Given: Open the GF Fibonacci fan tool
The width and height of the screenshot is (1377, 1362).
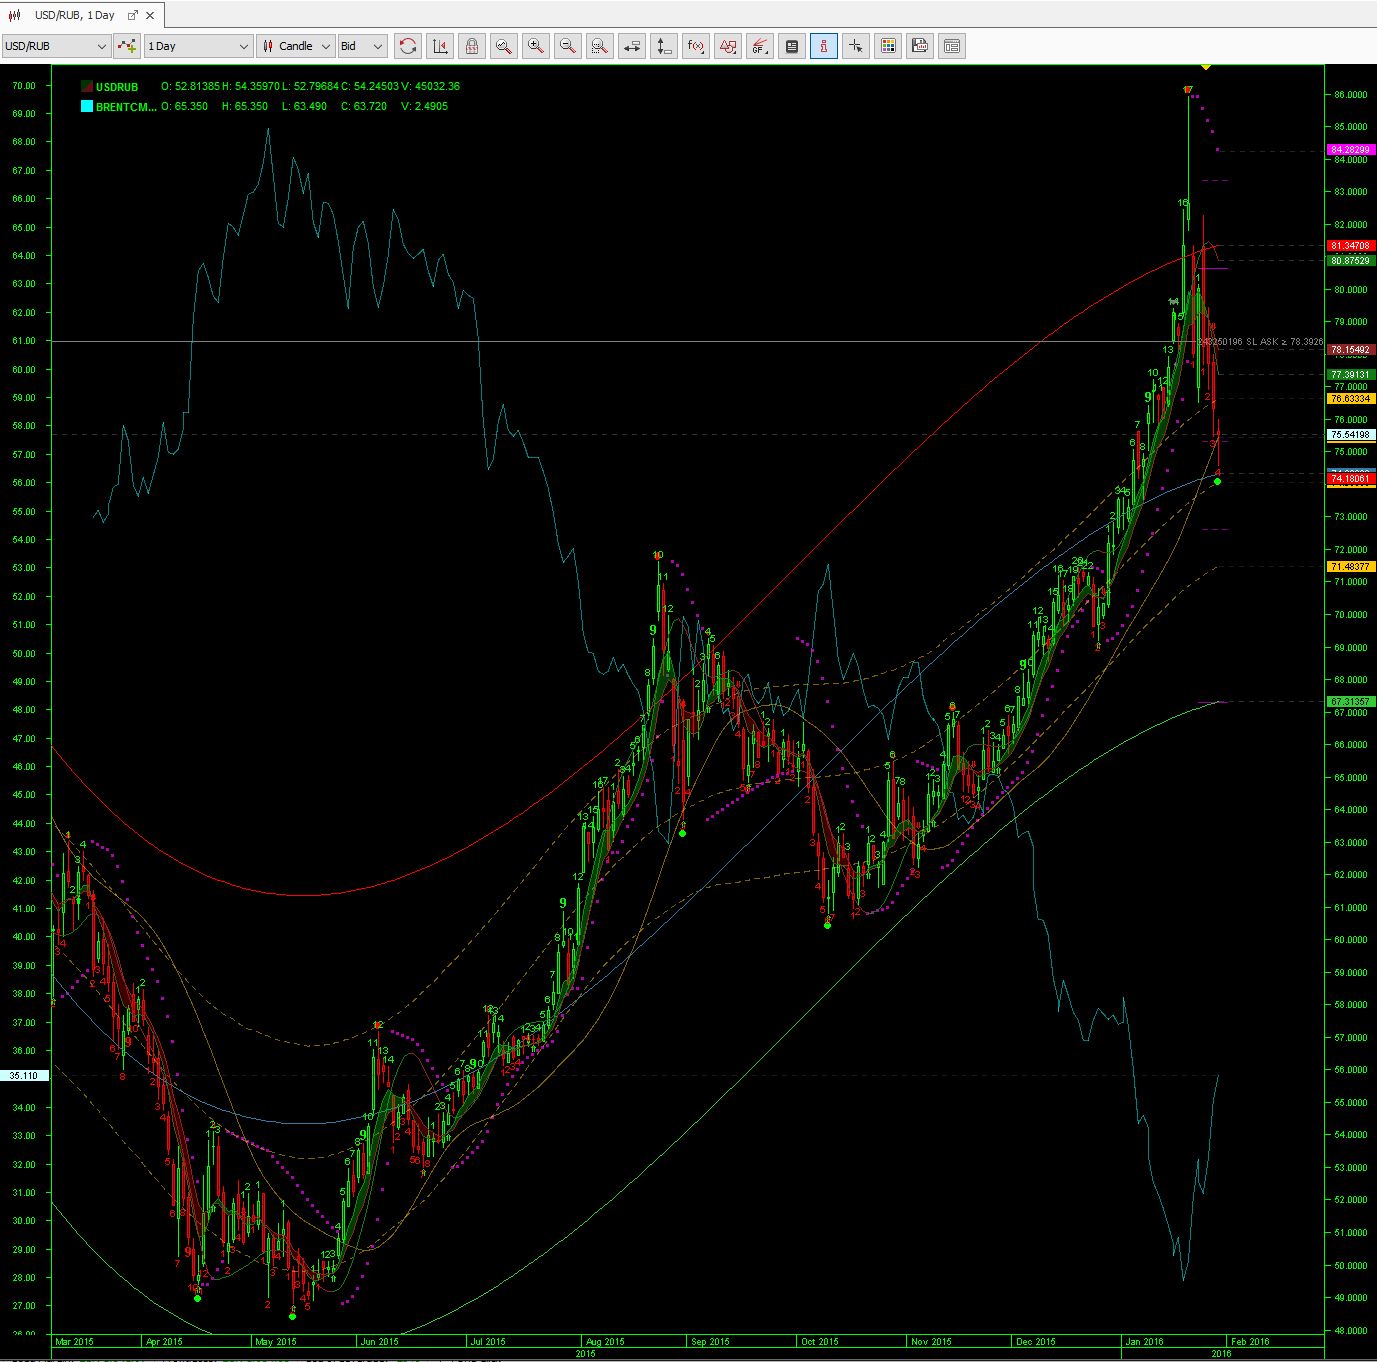Looking at the screenshot, I should (x=760, y=46).
